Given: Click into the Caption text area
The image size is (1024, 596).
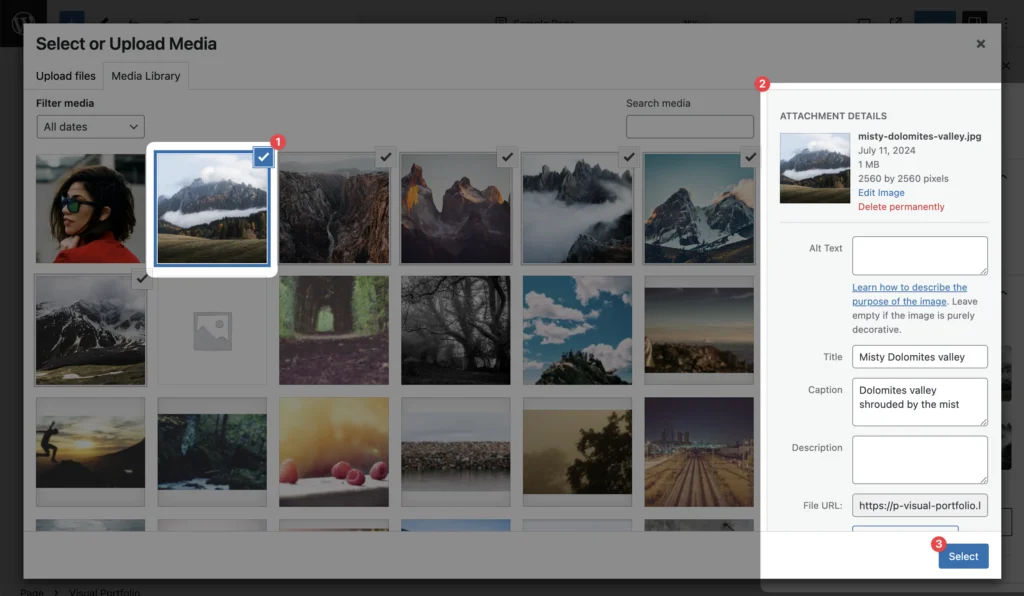Looking at the screenshot, I should 920,402.
